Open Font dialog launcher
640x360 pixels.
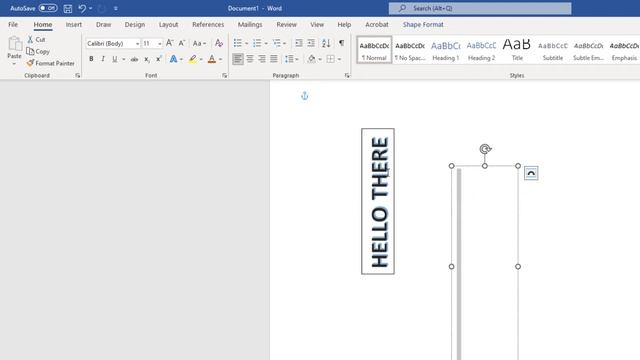[x=224, y=76]
